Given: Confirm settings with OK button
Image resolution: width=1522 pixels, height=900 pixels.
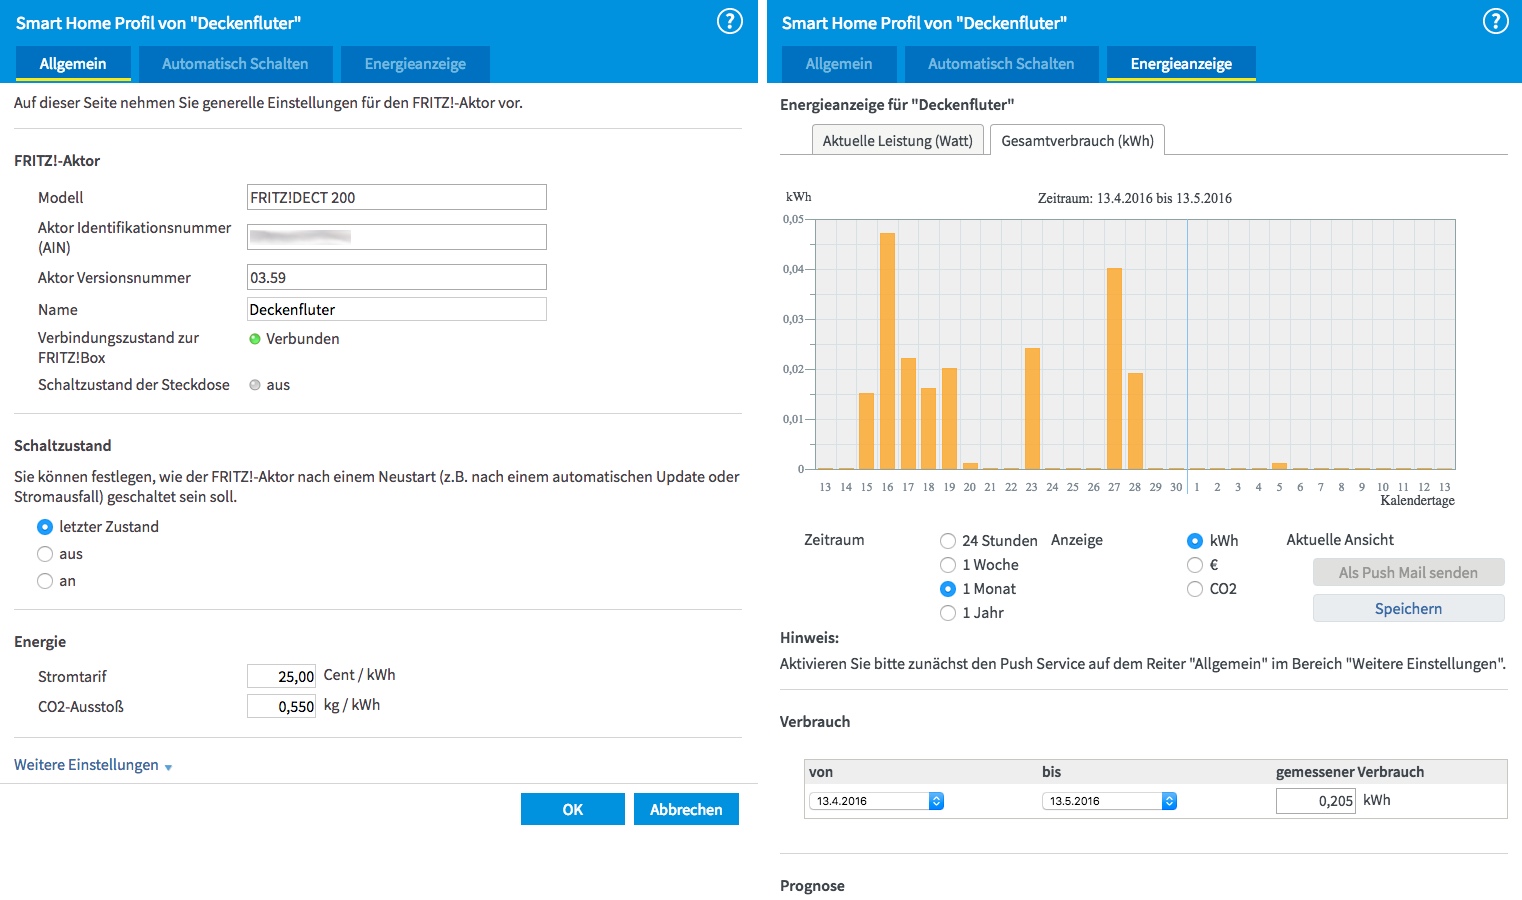Looking at the screenshot, I should 573,809.
